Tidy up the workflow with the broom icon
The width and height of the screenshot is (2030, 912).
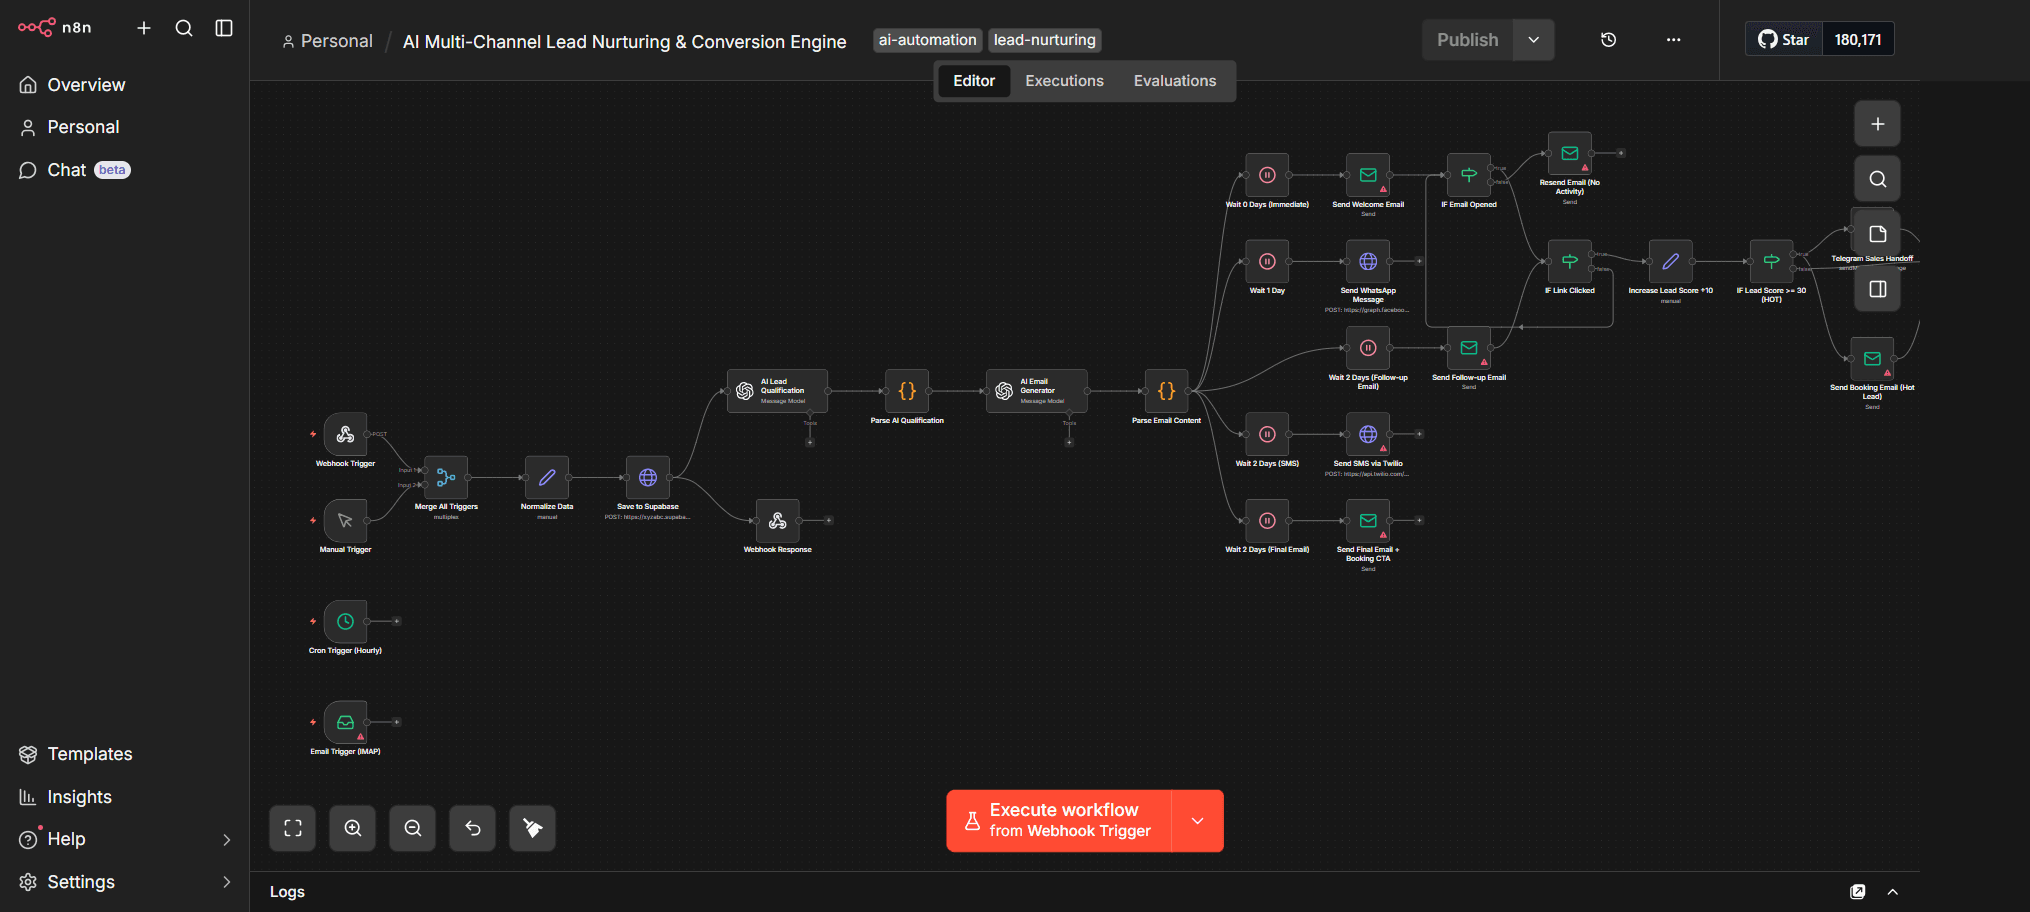pos(532,828)
